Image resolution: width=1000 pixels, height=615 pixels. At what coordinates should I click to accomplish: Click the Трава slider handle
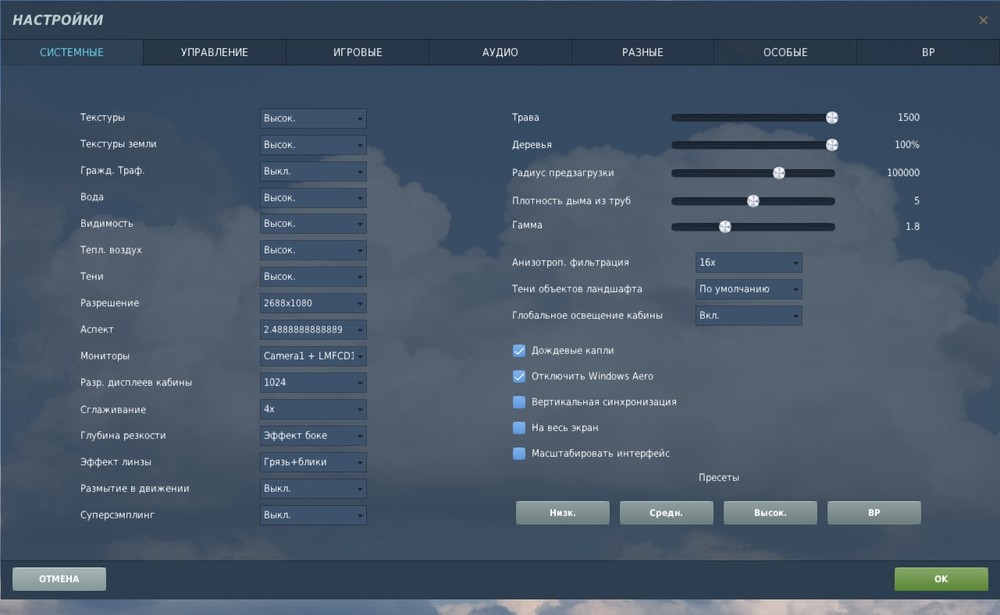click(832, 117)
